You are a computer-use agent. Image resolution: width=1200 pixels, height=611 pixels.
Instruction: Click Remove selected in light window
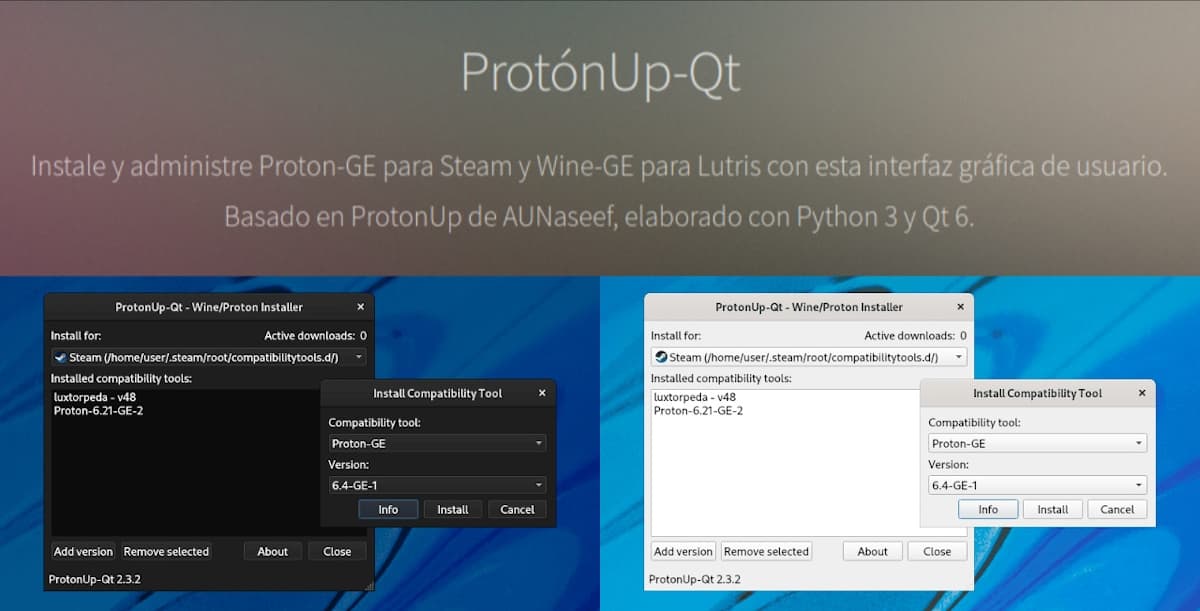[x=766, y=551]
